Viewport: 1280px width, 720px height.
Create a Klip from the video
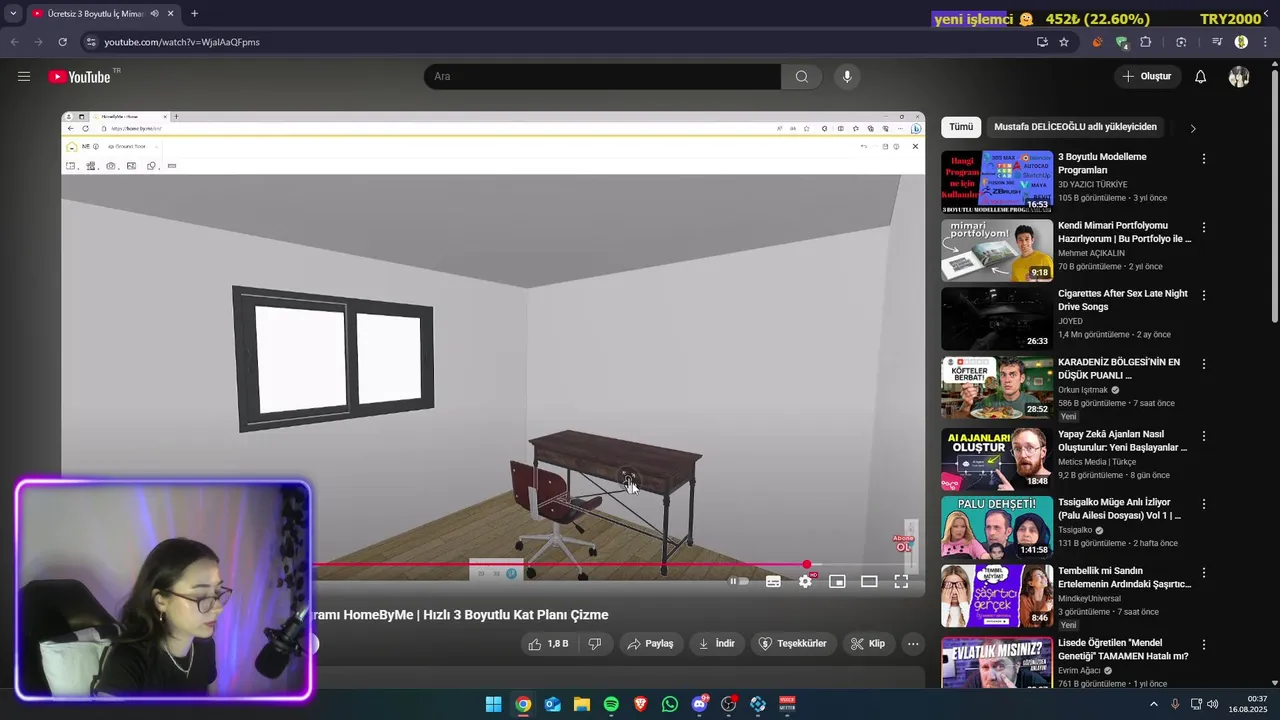868,644
